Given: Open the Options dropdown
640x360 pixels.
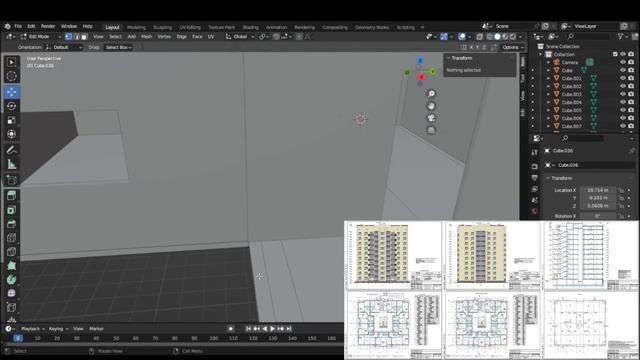Looking at the screenshot, I should pyautogui.click(x=513, y=47).
